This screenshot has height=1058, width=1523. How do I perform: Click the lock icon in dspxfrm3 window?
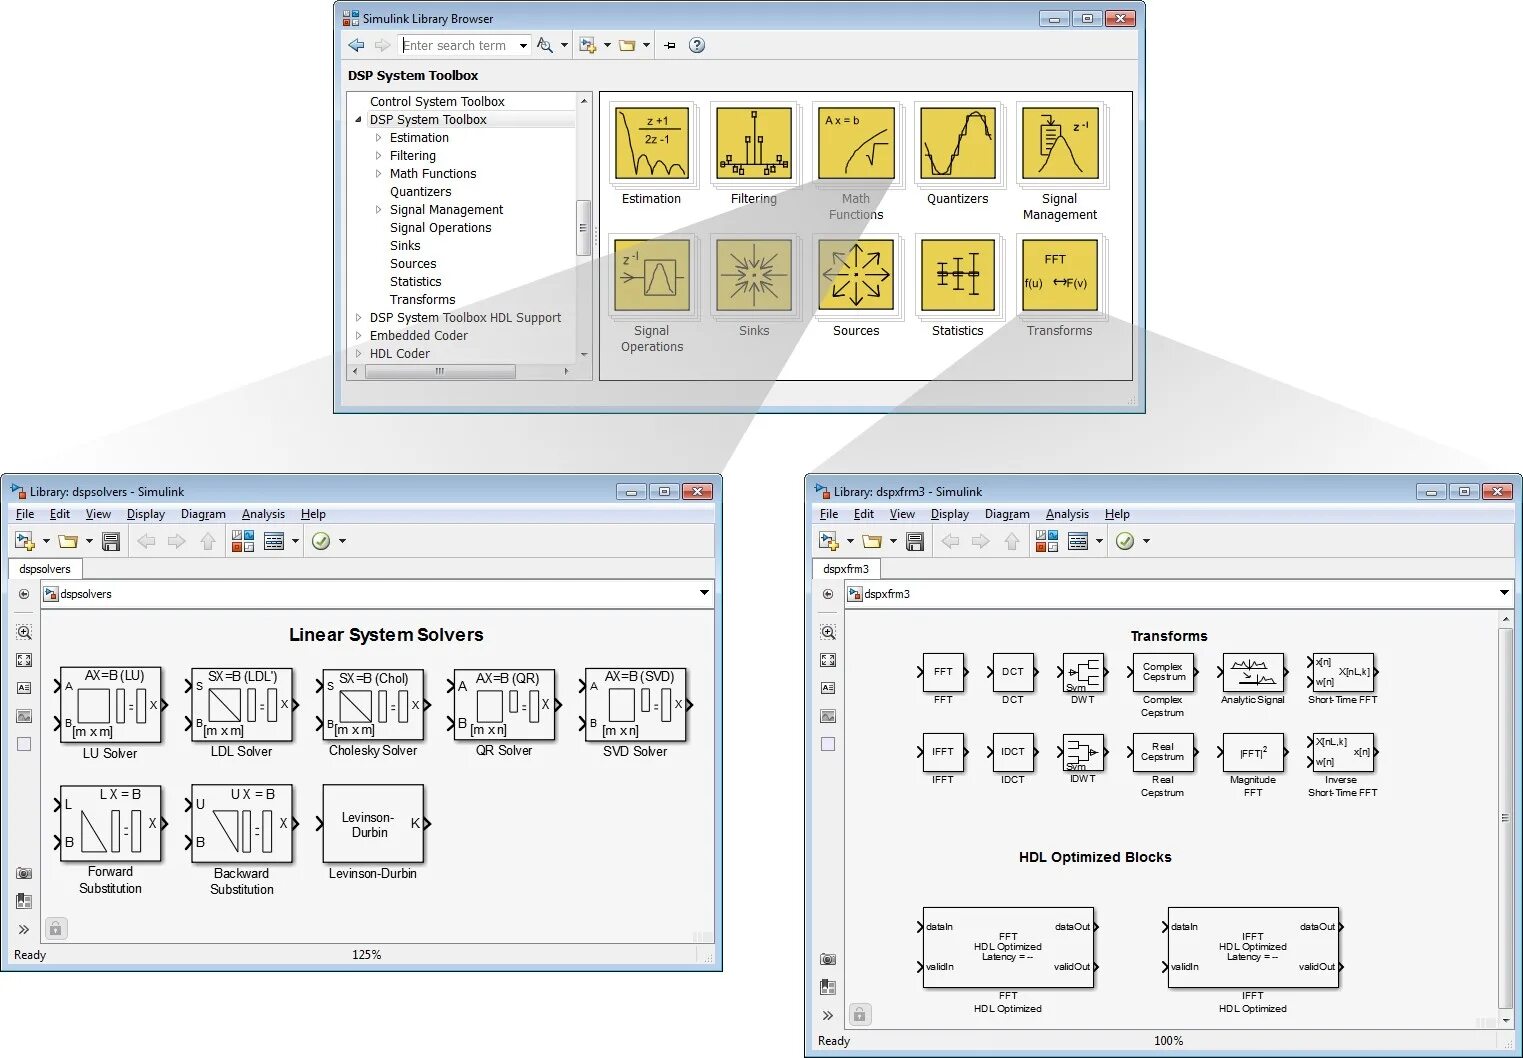(859, 1015)
